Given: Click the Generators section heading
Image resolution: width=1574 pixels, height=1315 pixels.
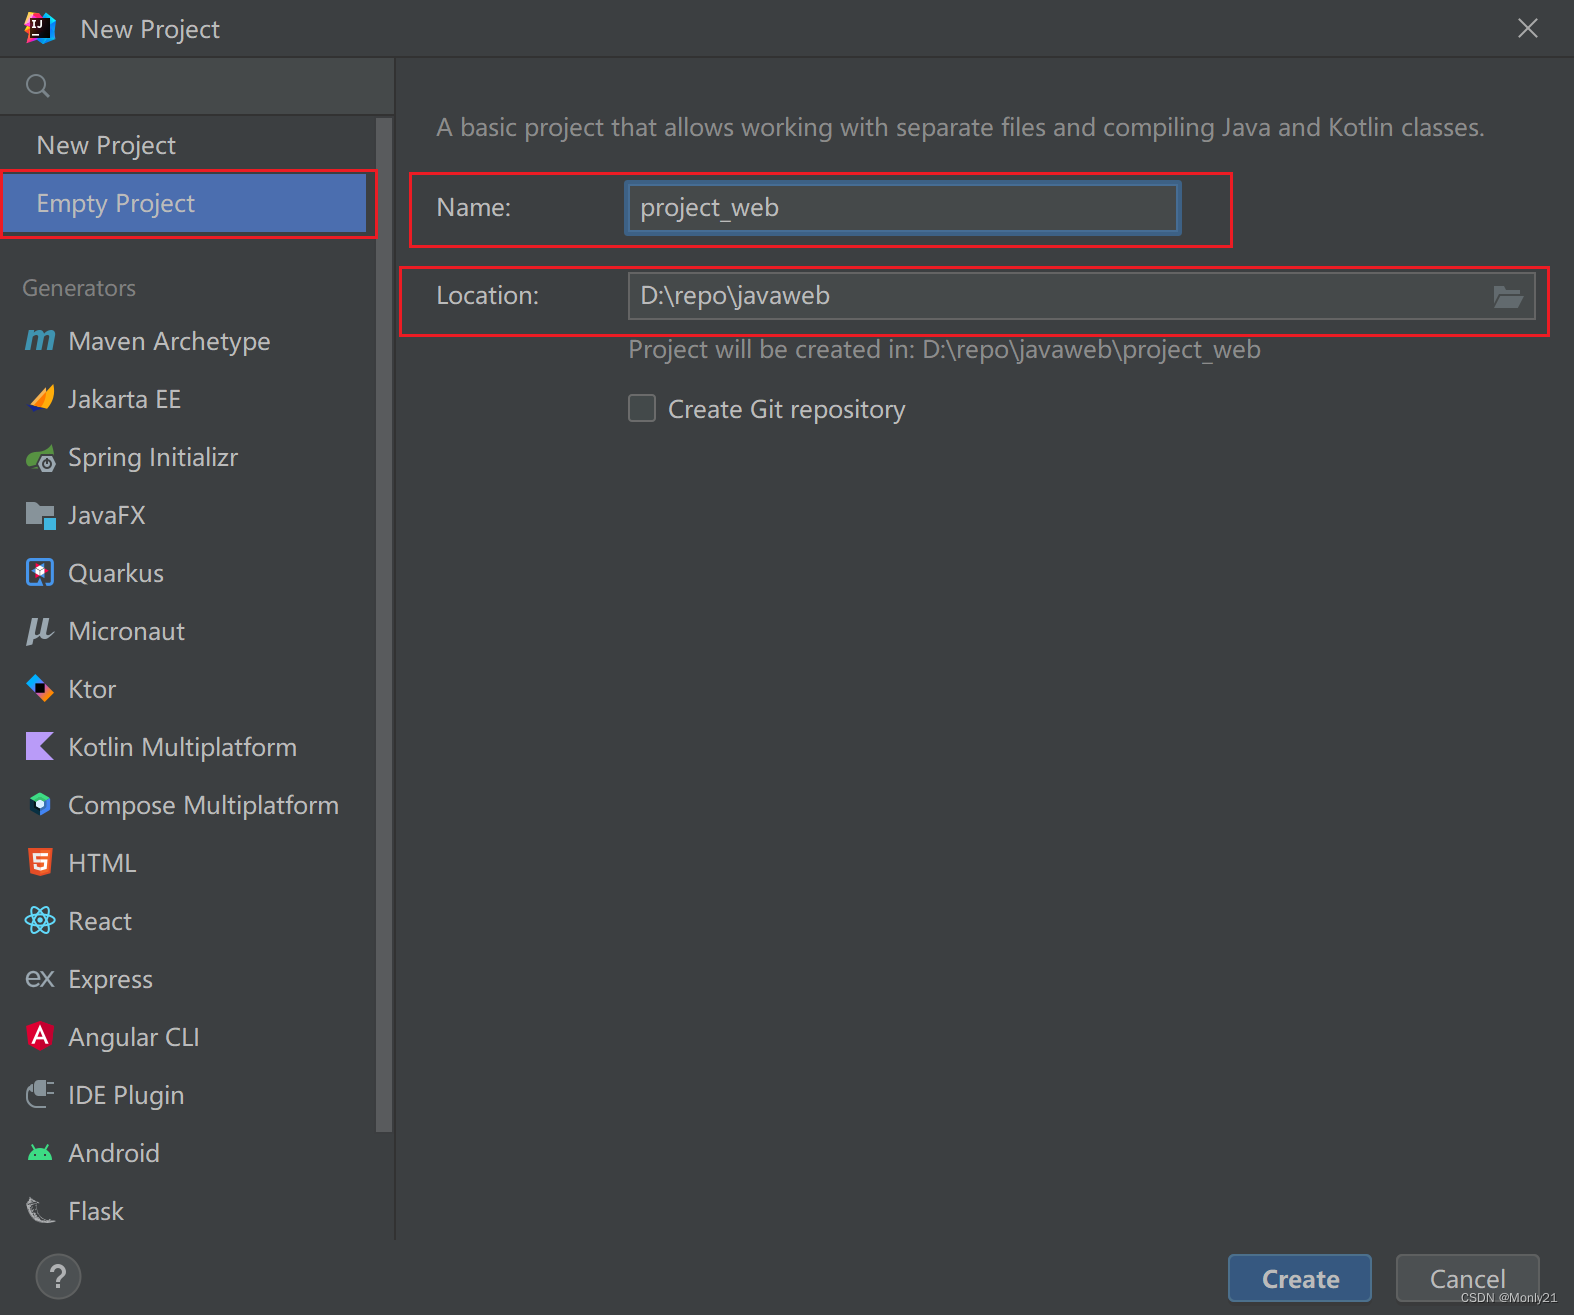Looking at the screenshot, I should (x=79, y=288).
